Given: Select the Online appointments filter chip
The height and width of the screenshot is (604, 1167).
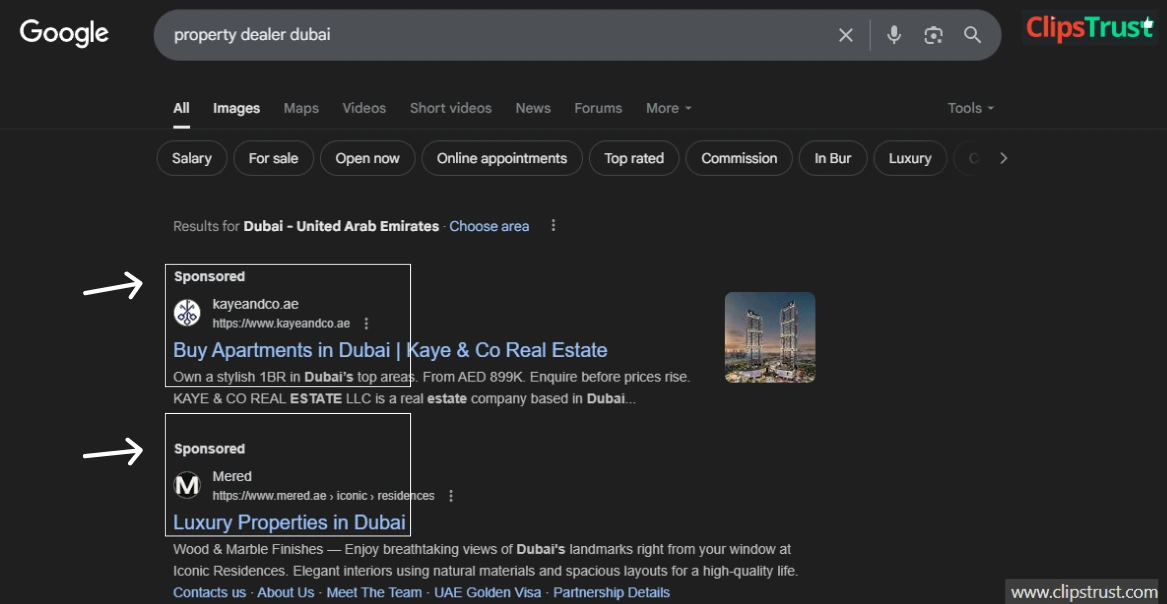Looking at the screenshot, I should (x=502, y=158).
